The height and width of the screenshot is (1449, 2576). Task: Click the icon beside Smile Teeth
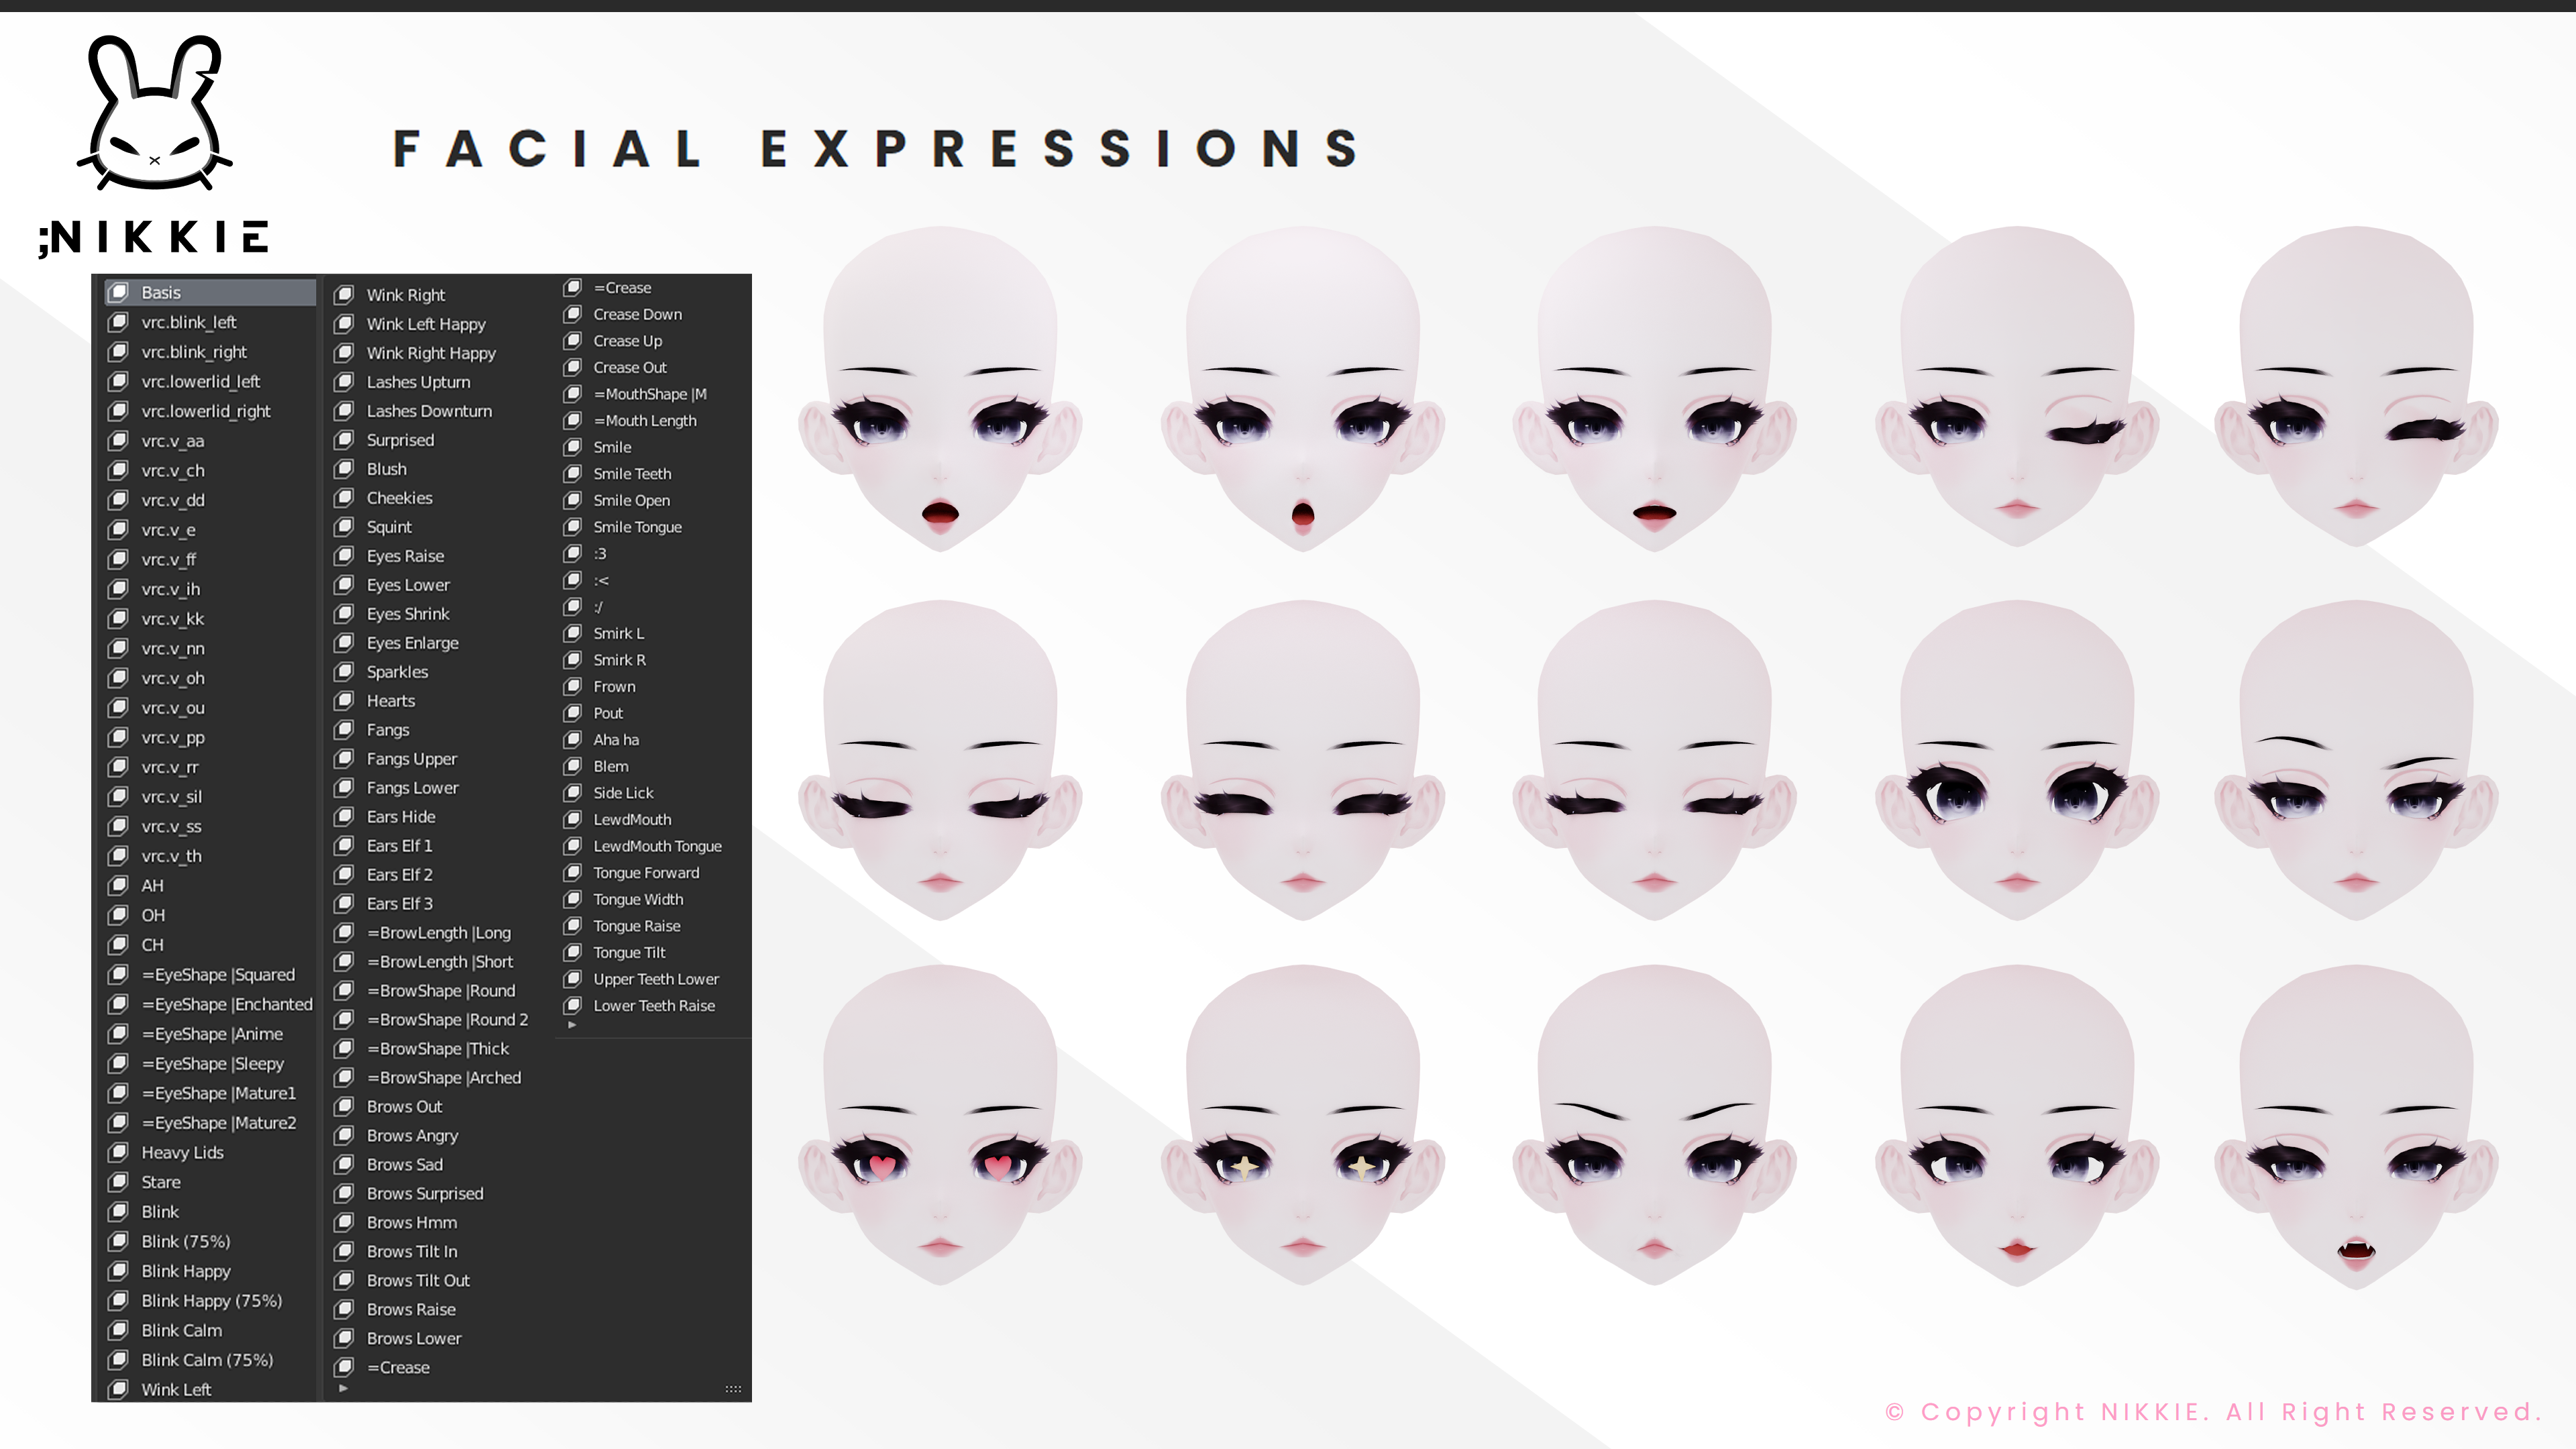click(572, 473)
